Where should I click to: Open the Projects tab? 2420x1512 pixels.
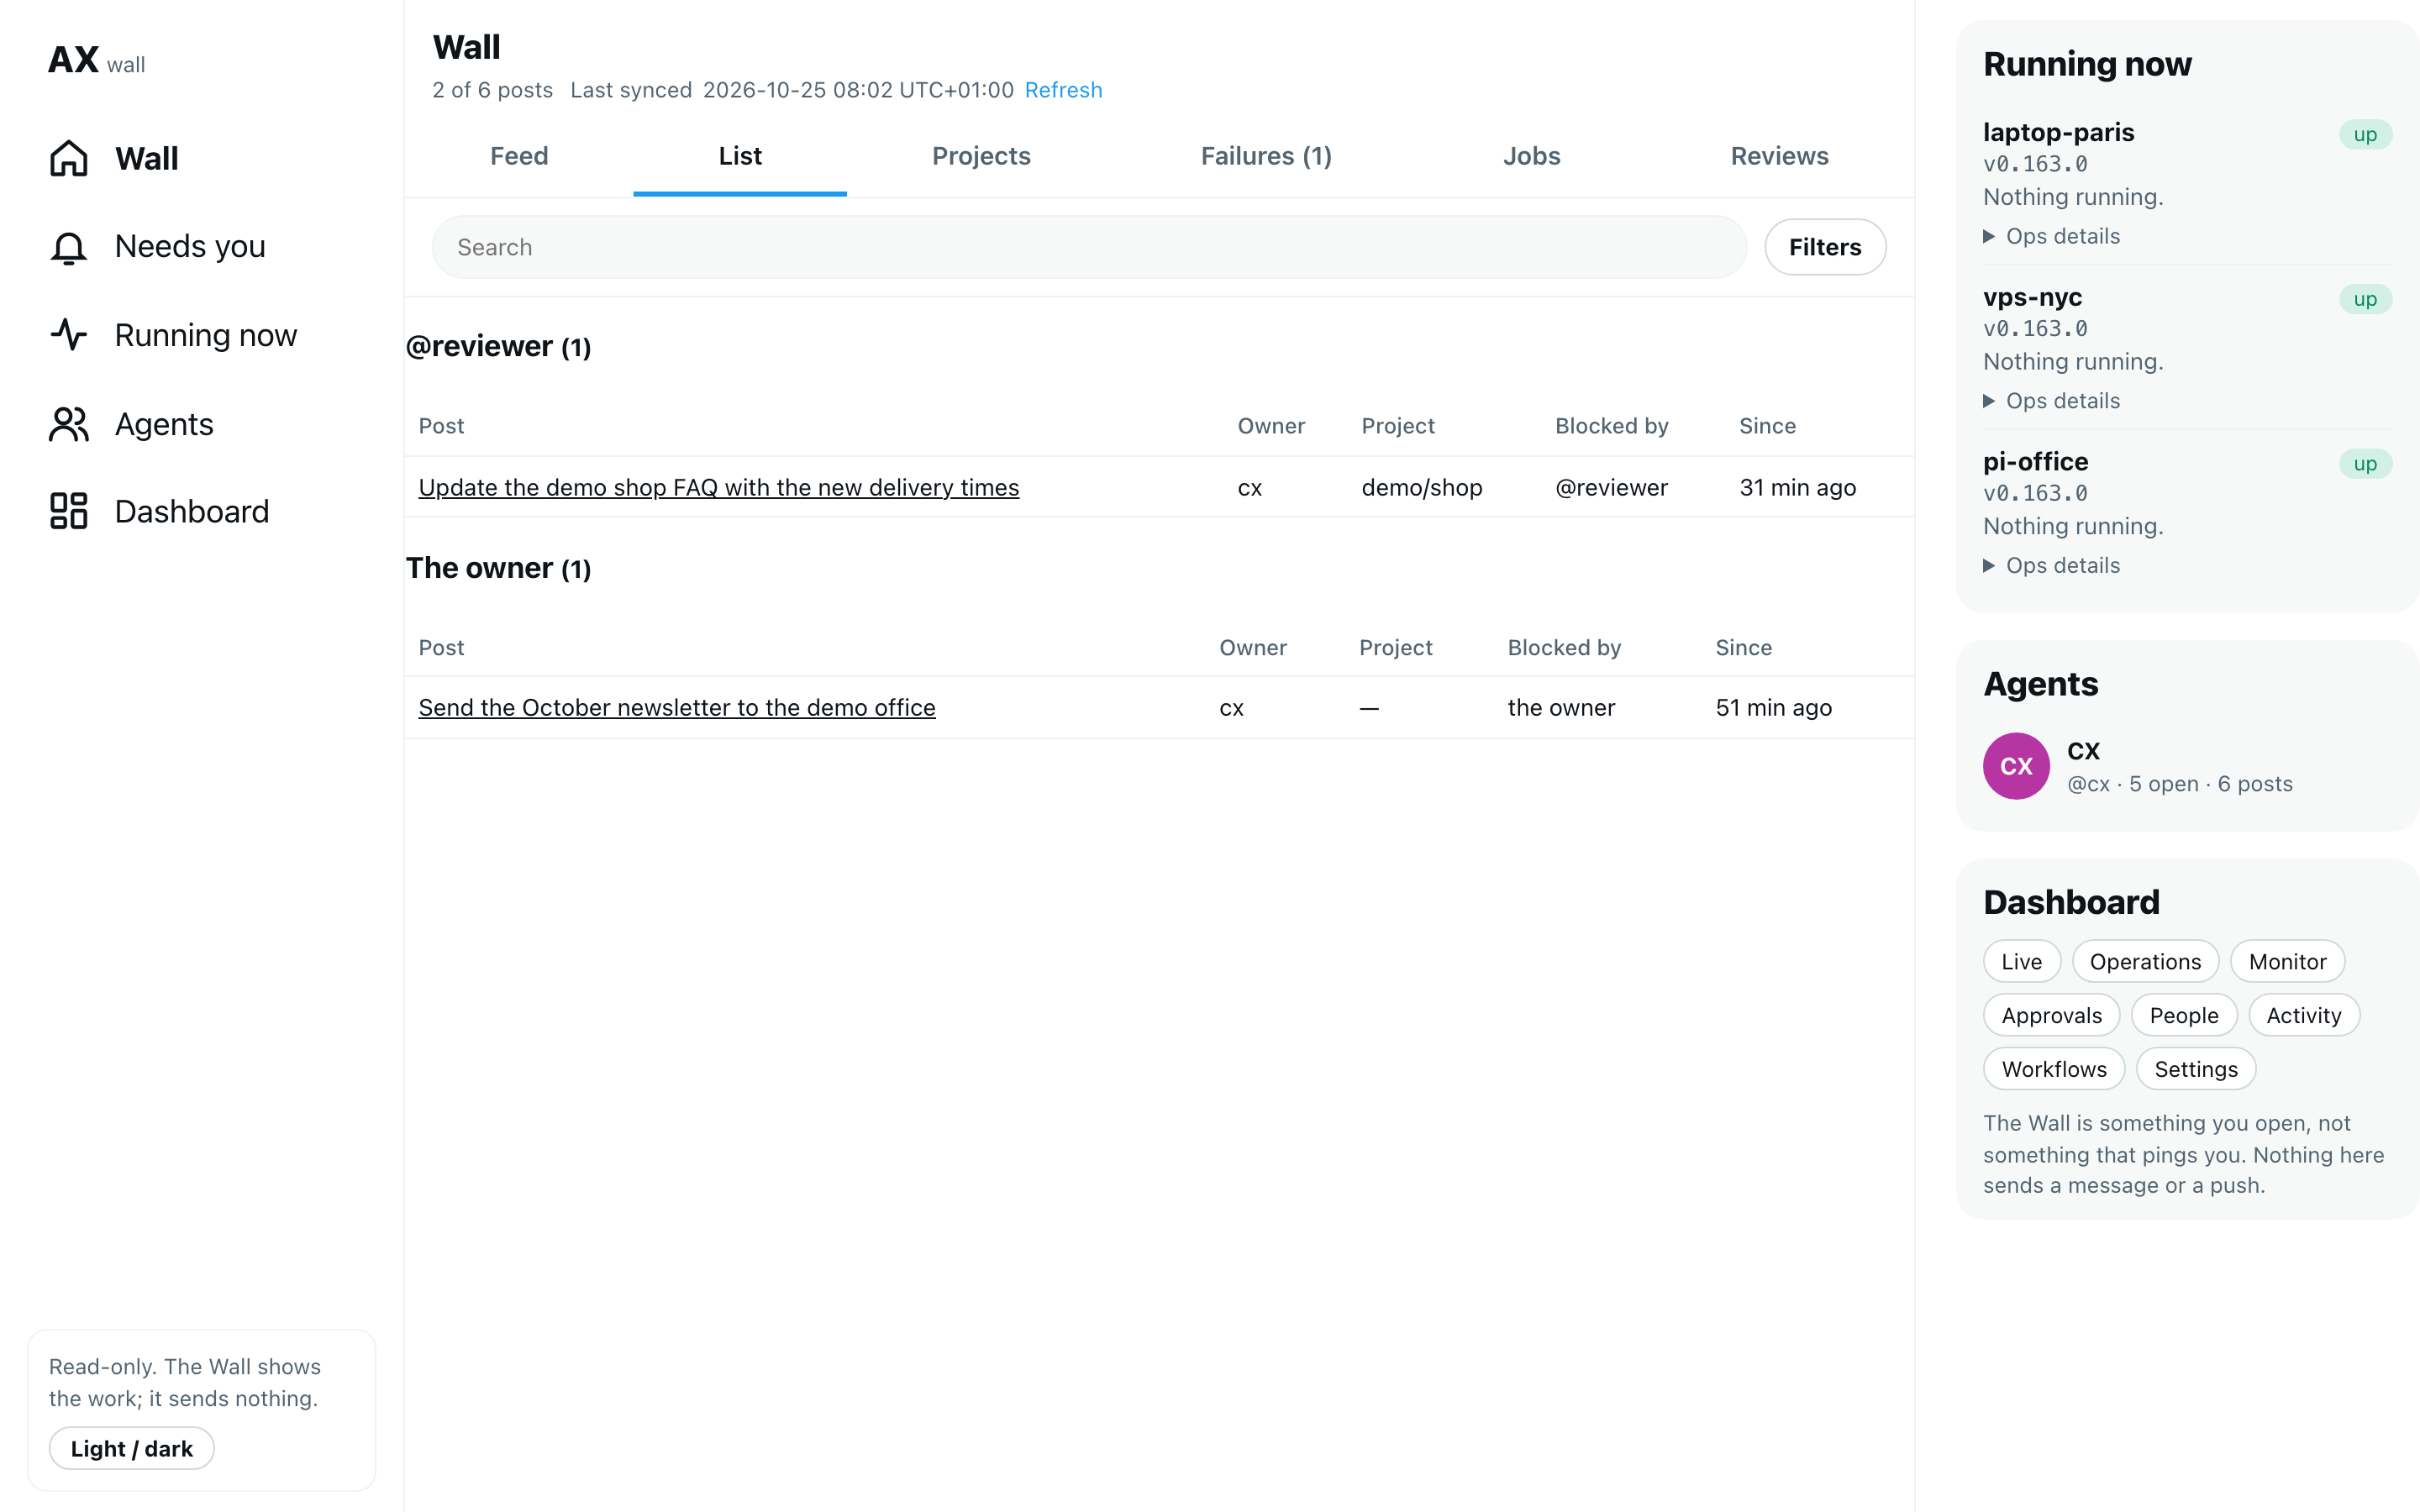tap(981, 156)
